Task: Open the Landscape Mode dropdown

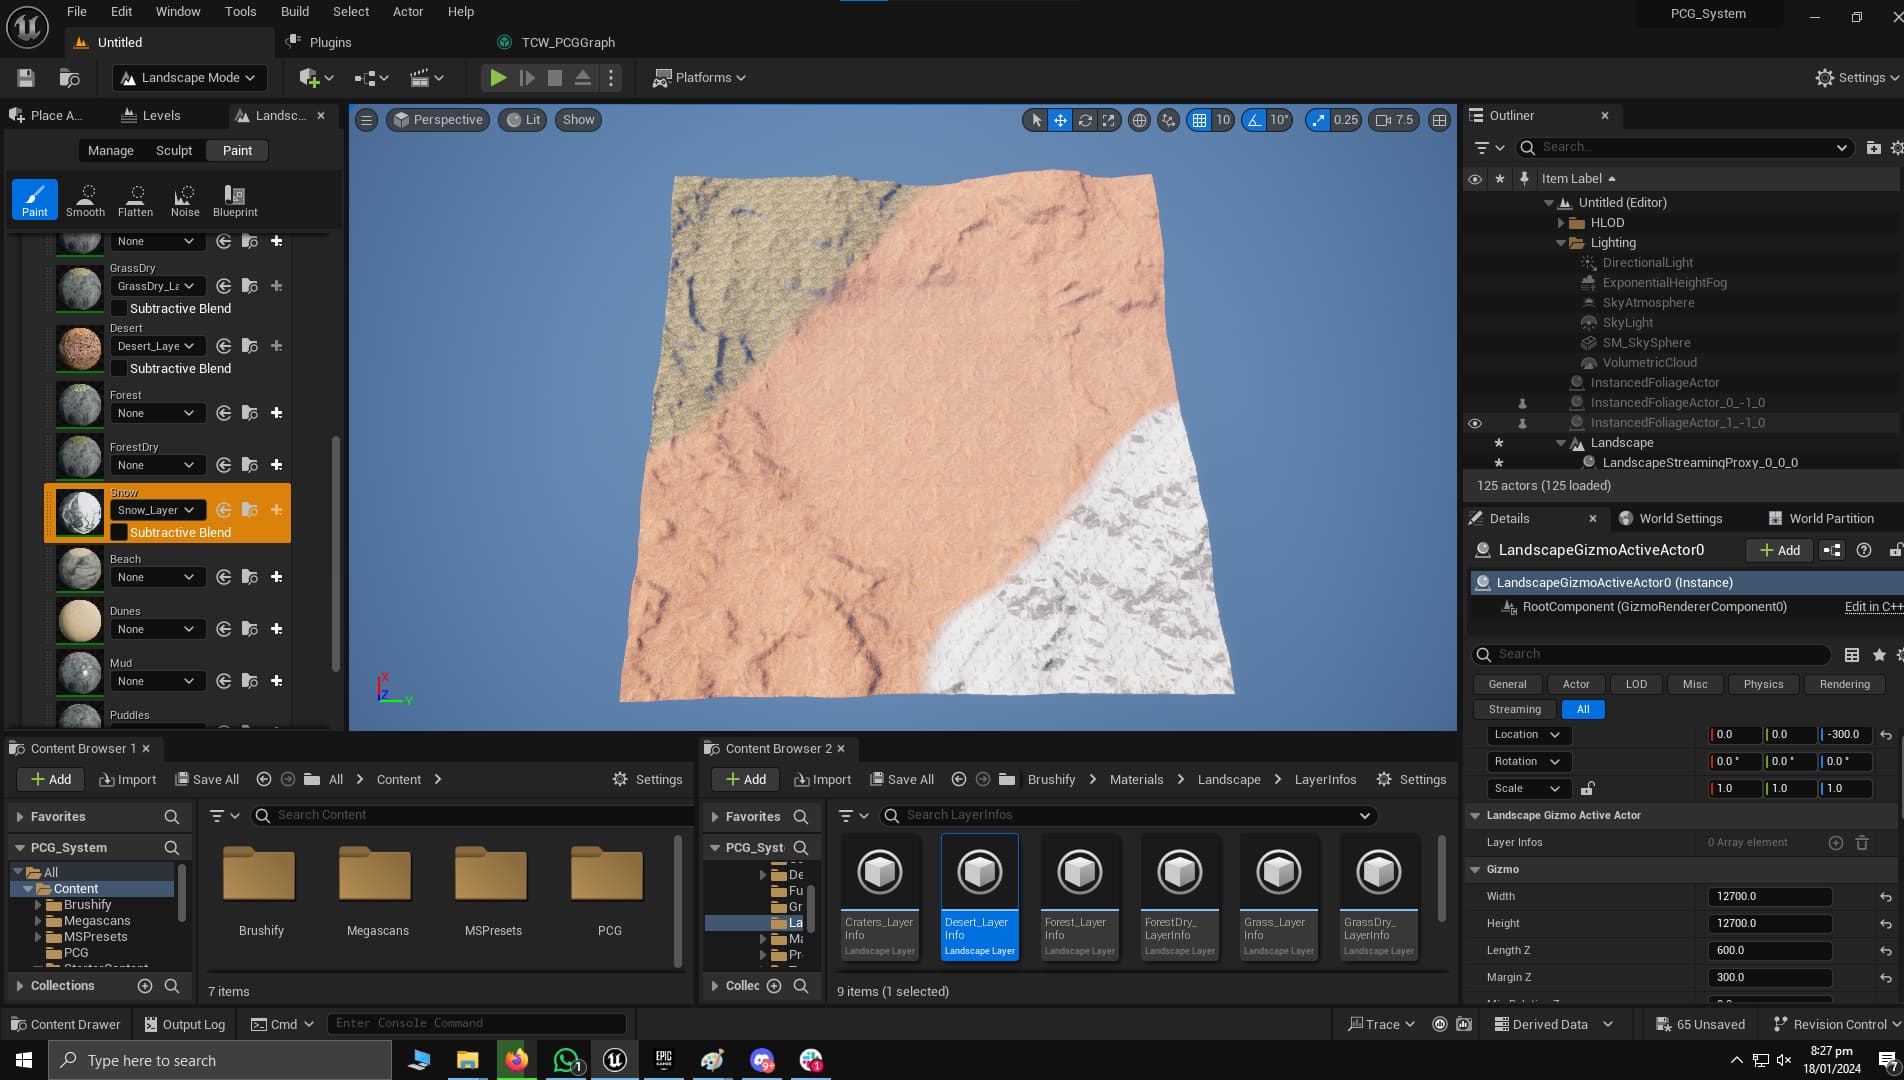Action: [189, 77]
